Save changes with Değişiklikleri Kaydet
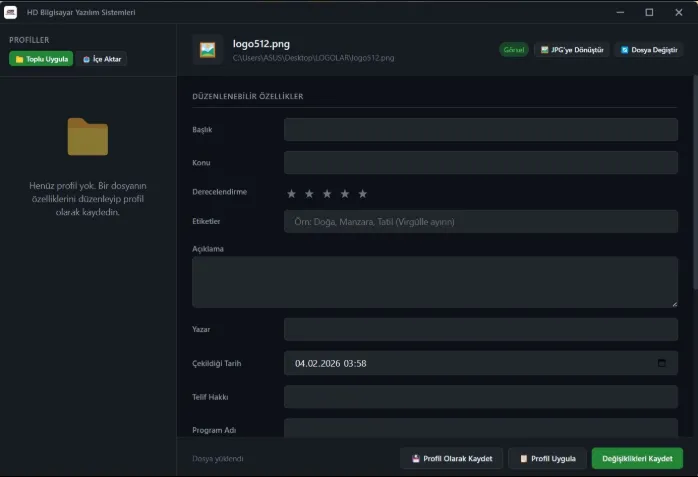698x477 pixels. pos(637,458)
